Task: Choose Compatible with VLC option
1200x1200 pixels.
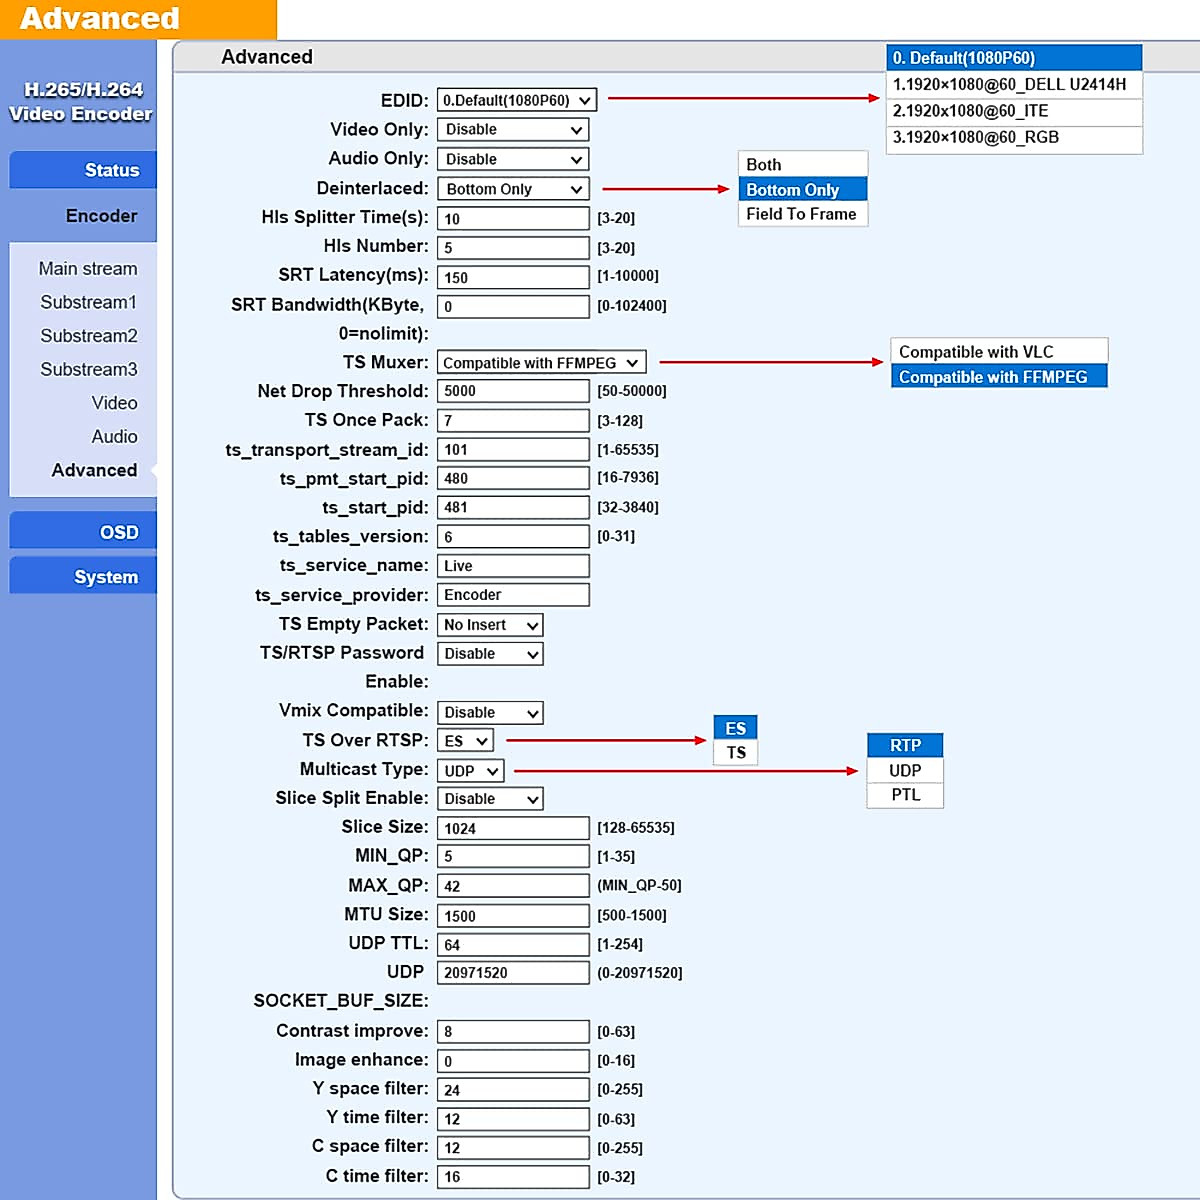Action: point(998,352)
